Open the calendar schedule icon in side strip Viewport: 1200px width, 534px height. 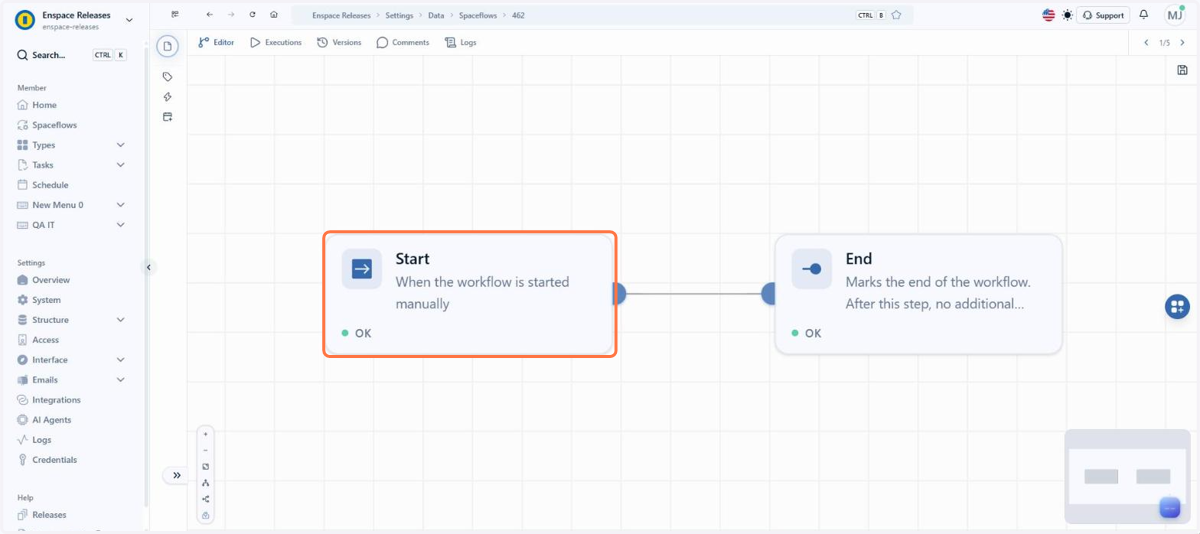point(168,117)
